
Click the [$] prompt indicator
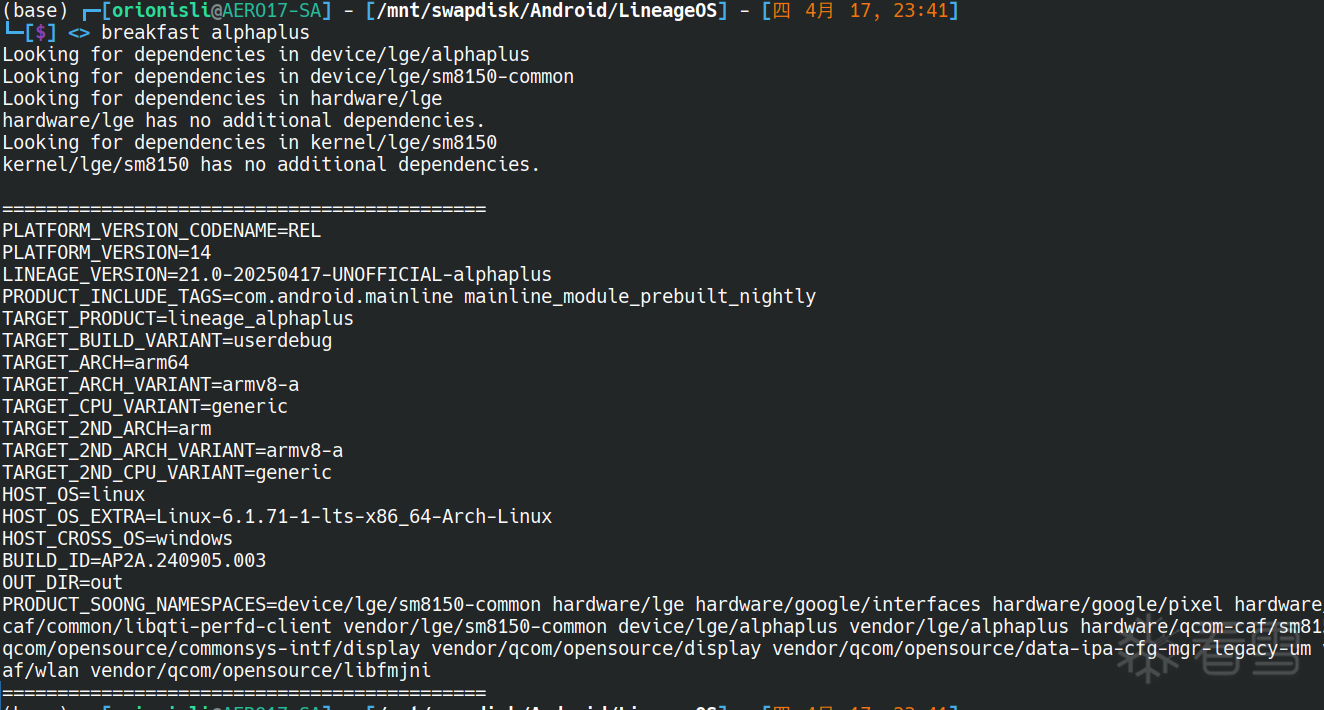click(x=40, y=33)
